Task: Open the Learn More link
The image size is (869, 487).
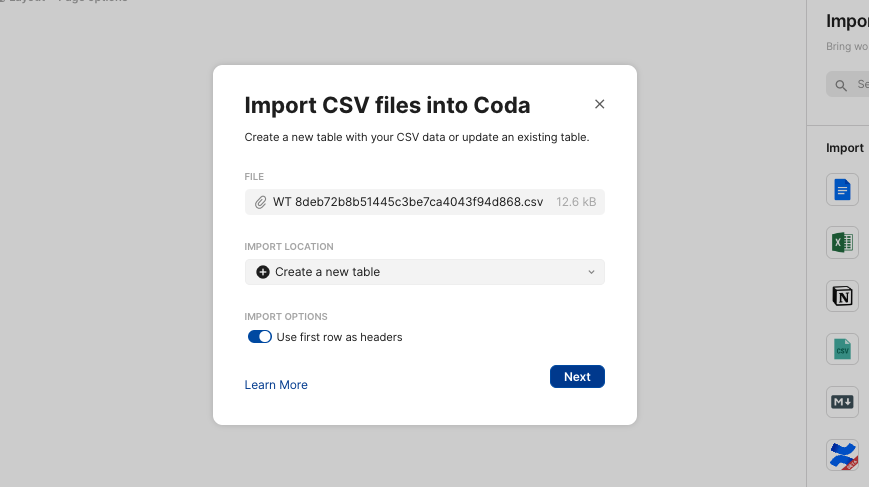Action: (x=276, y=385)
